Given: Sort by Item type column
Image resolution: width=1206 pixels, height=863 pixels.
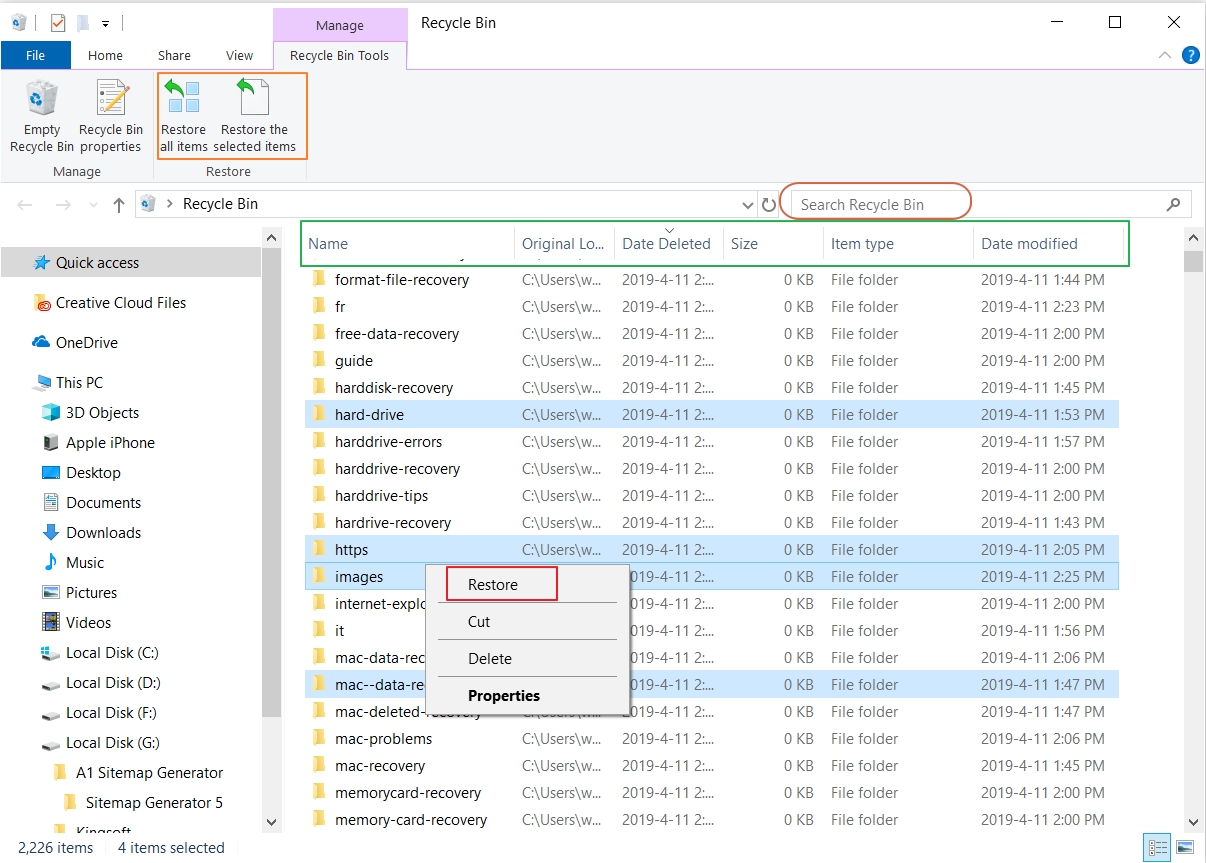Looking at the screenshot, I should click(x=898, y=244).
